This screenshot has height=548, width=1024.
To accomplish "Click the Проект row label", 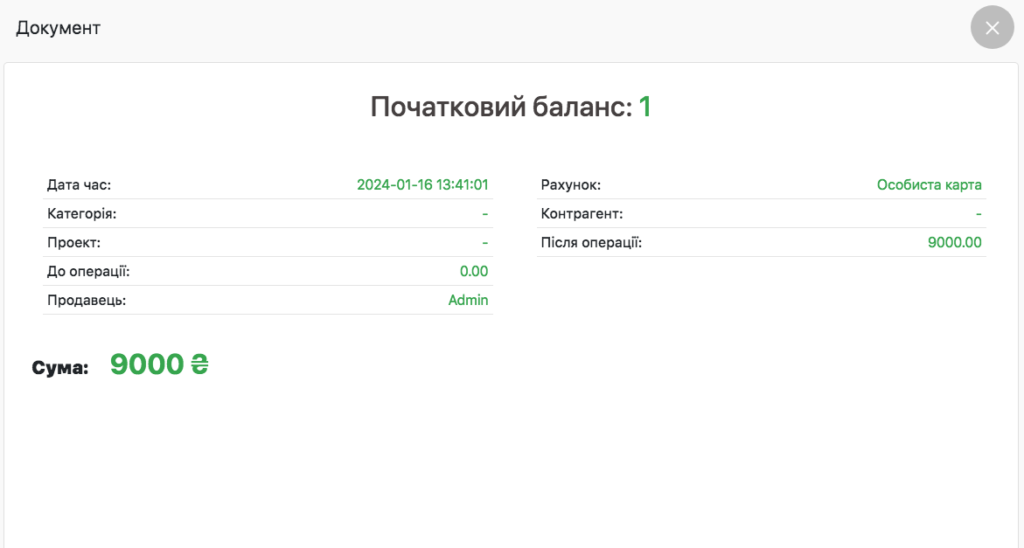I will (74, 243).
